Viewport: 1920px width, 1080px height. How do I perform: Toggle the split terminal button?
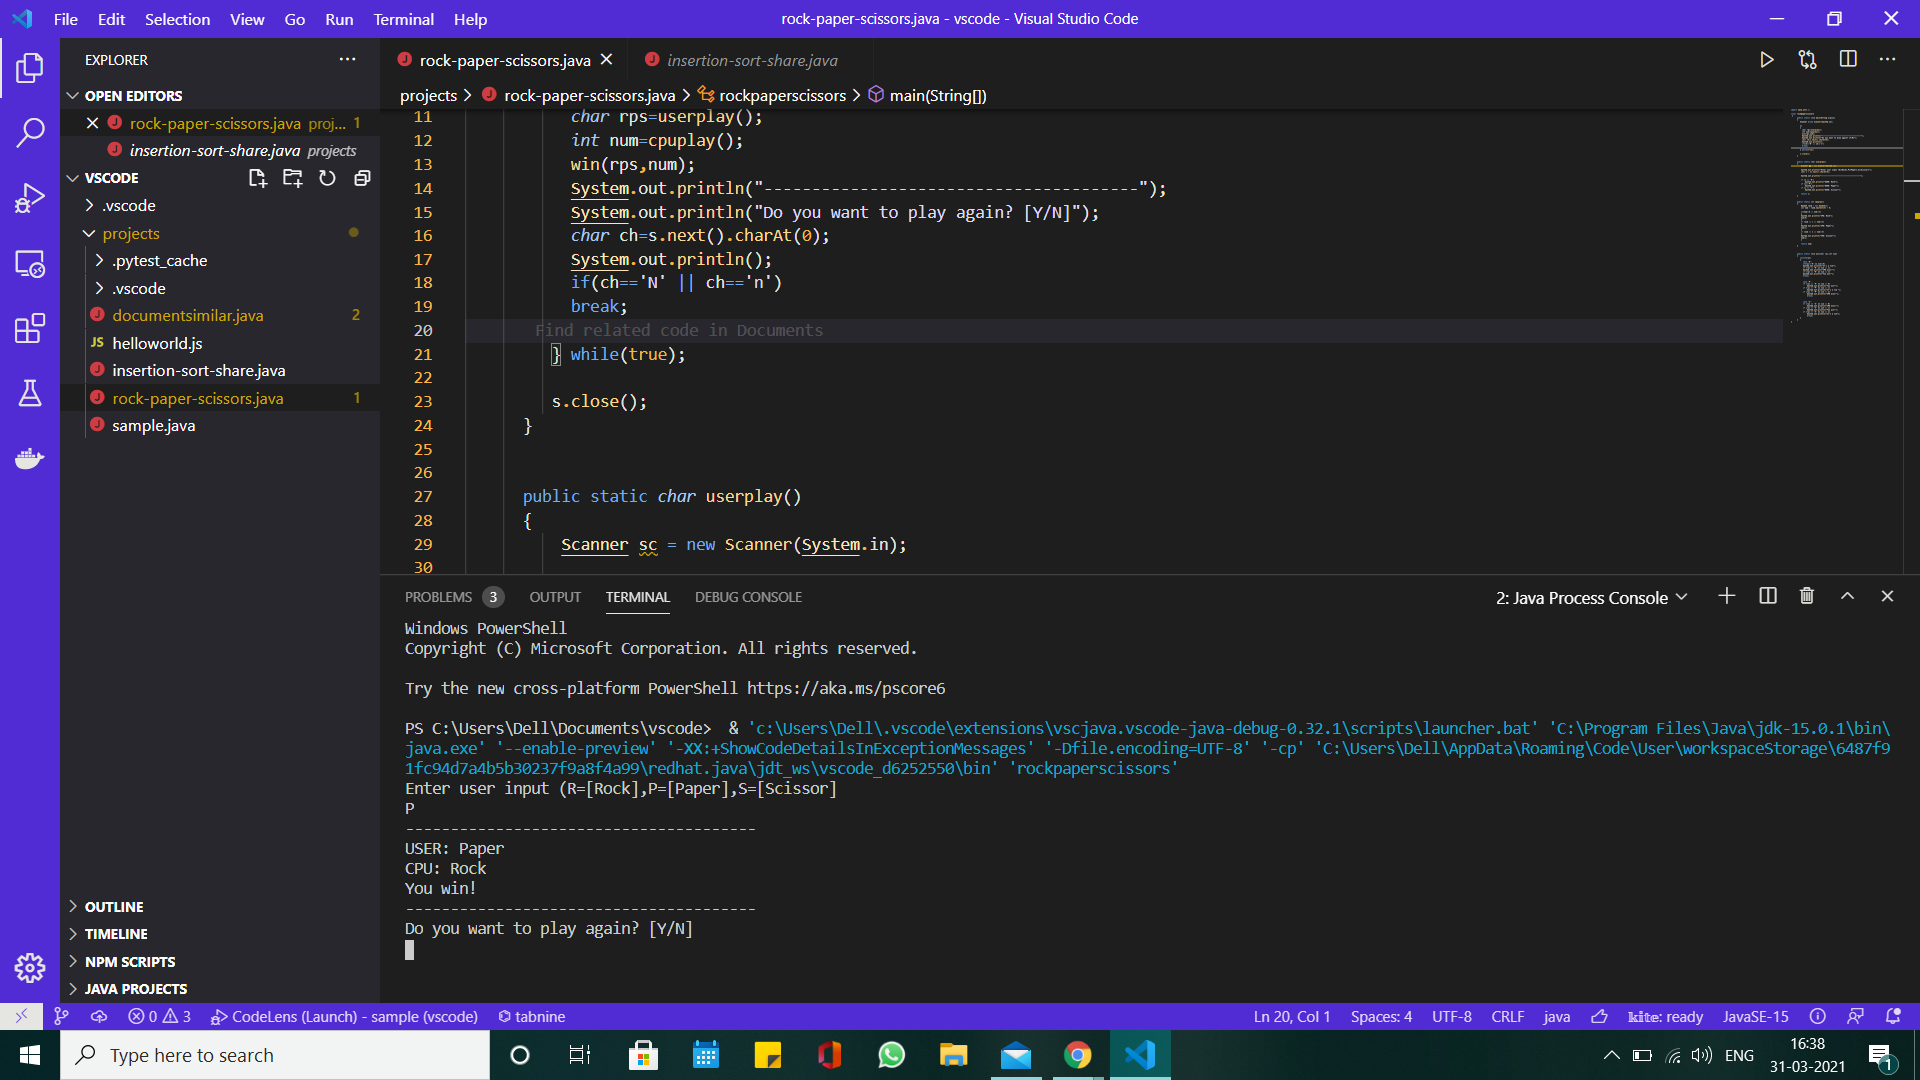click(1767, 597)
